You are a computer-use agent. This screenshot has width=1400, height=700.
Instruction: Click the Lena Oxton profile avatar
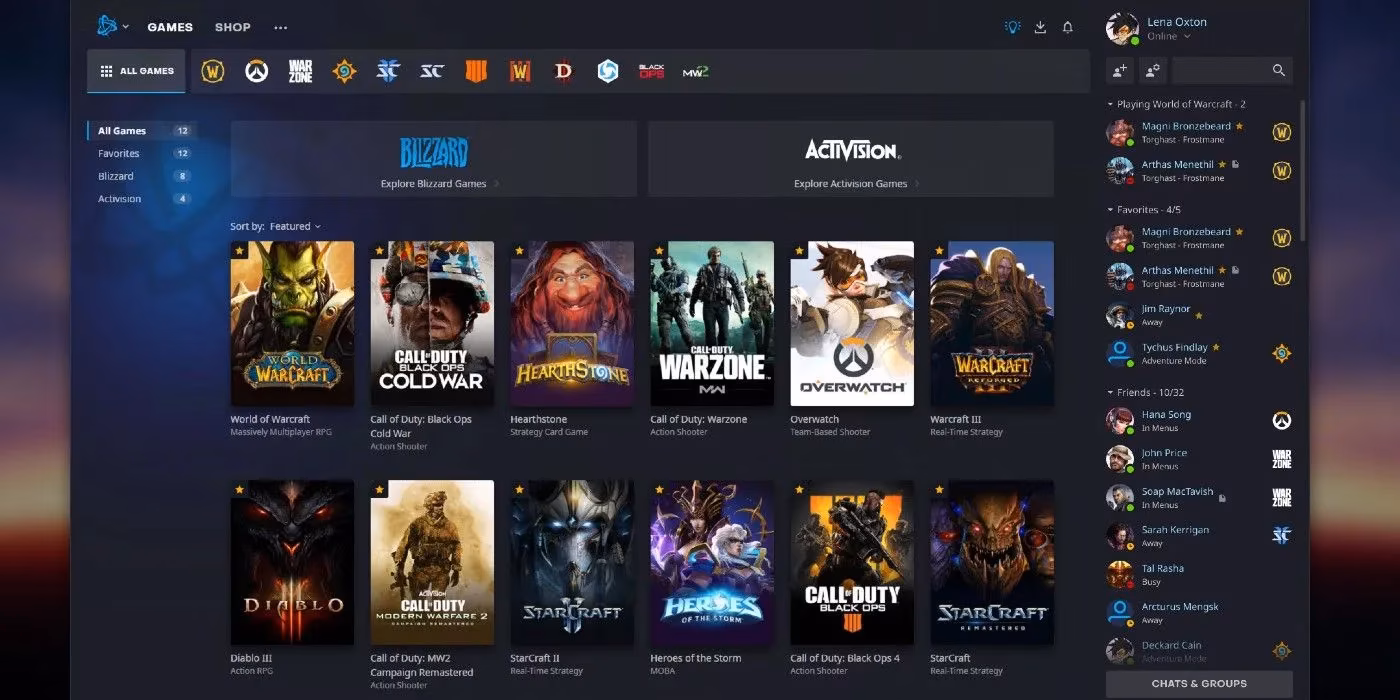pos(1123,28)
